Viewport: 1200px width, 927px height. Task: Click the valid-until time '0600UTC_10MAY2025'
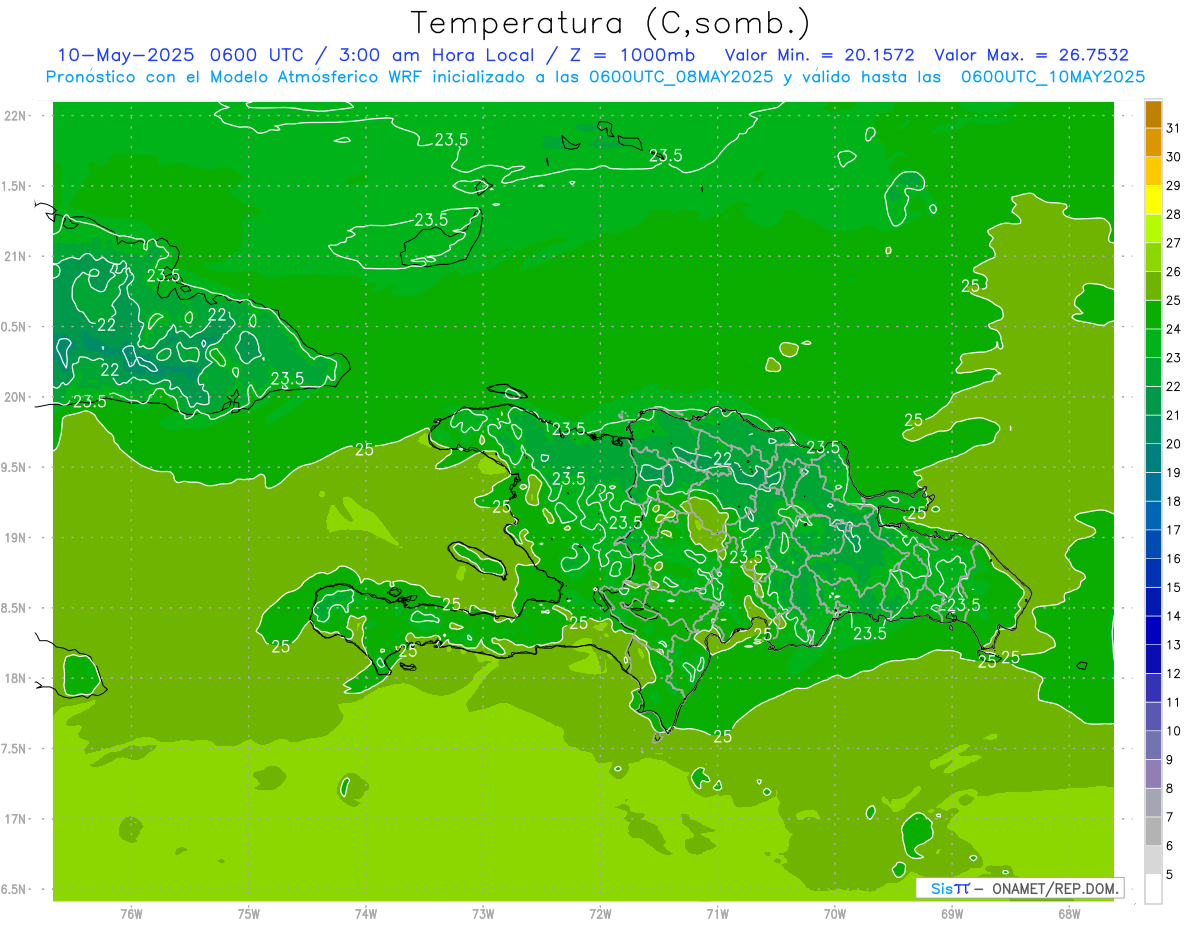pos(1053,77)
